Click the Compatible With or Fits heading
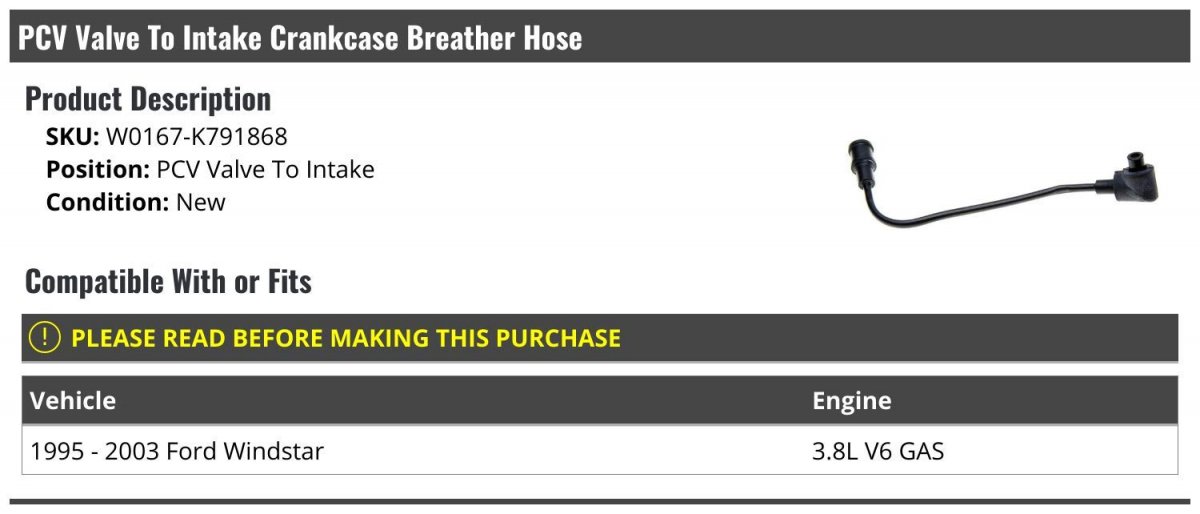This screenshot has height=514, width=1200. click(x=168, y=282)
